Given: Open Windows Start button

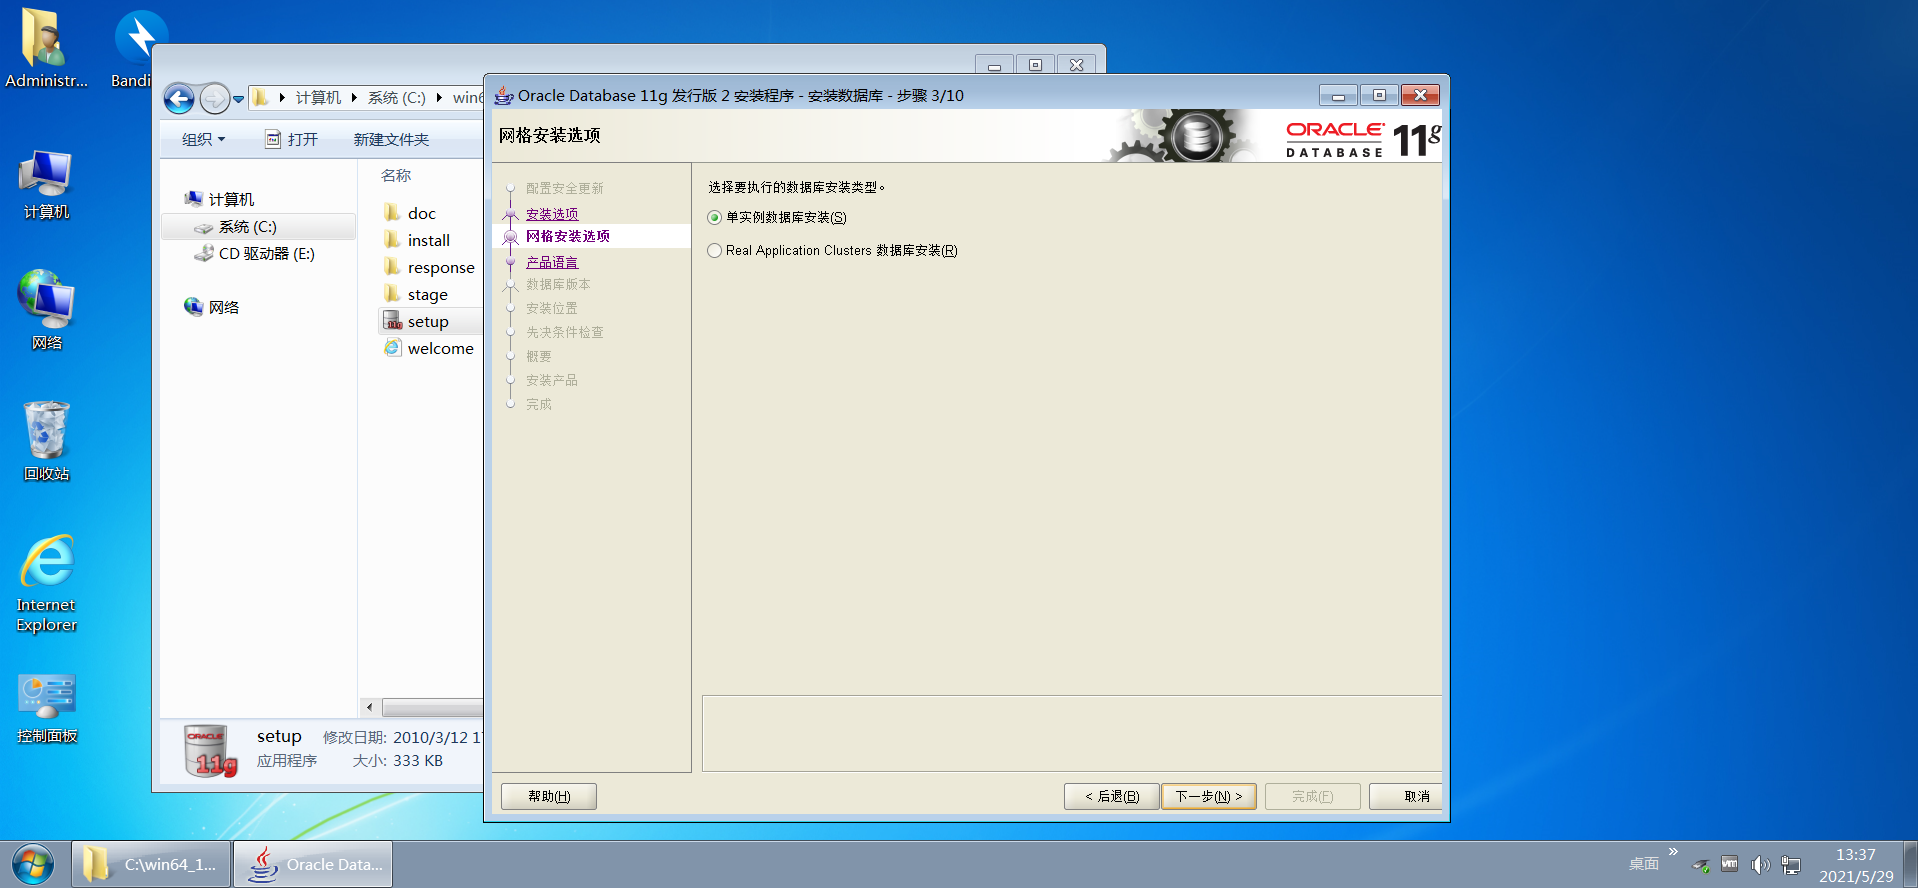Looking at the screenshot, I should [33, 864].
